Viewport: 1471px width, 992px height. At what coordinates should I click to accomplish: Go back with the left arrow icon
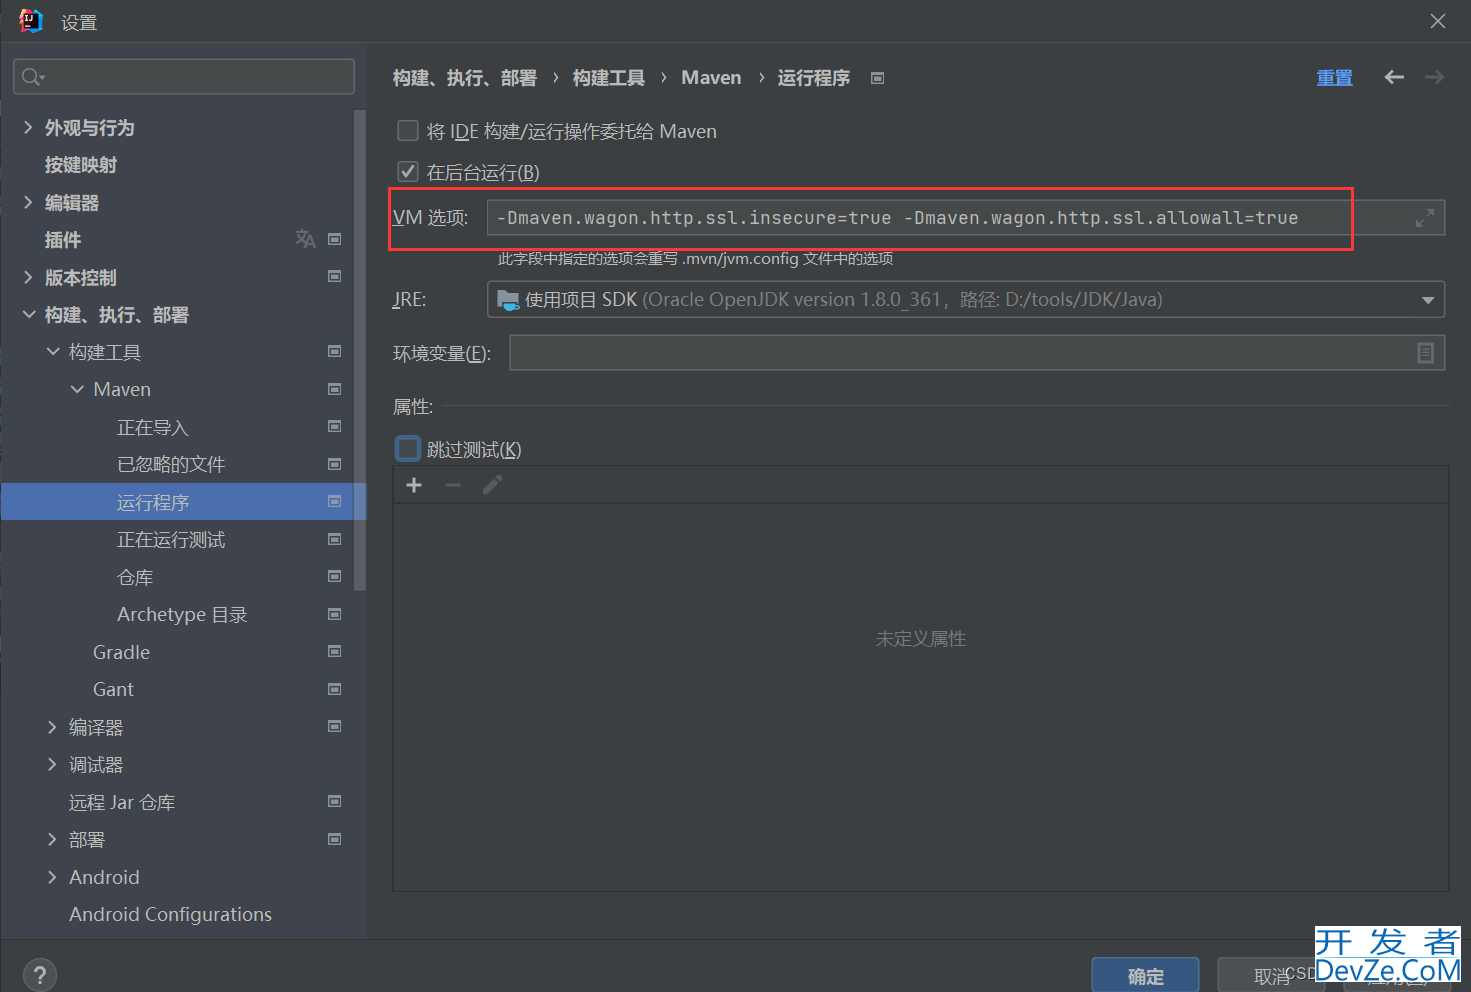coord(1394,77)
